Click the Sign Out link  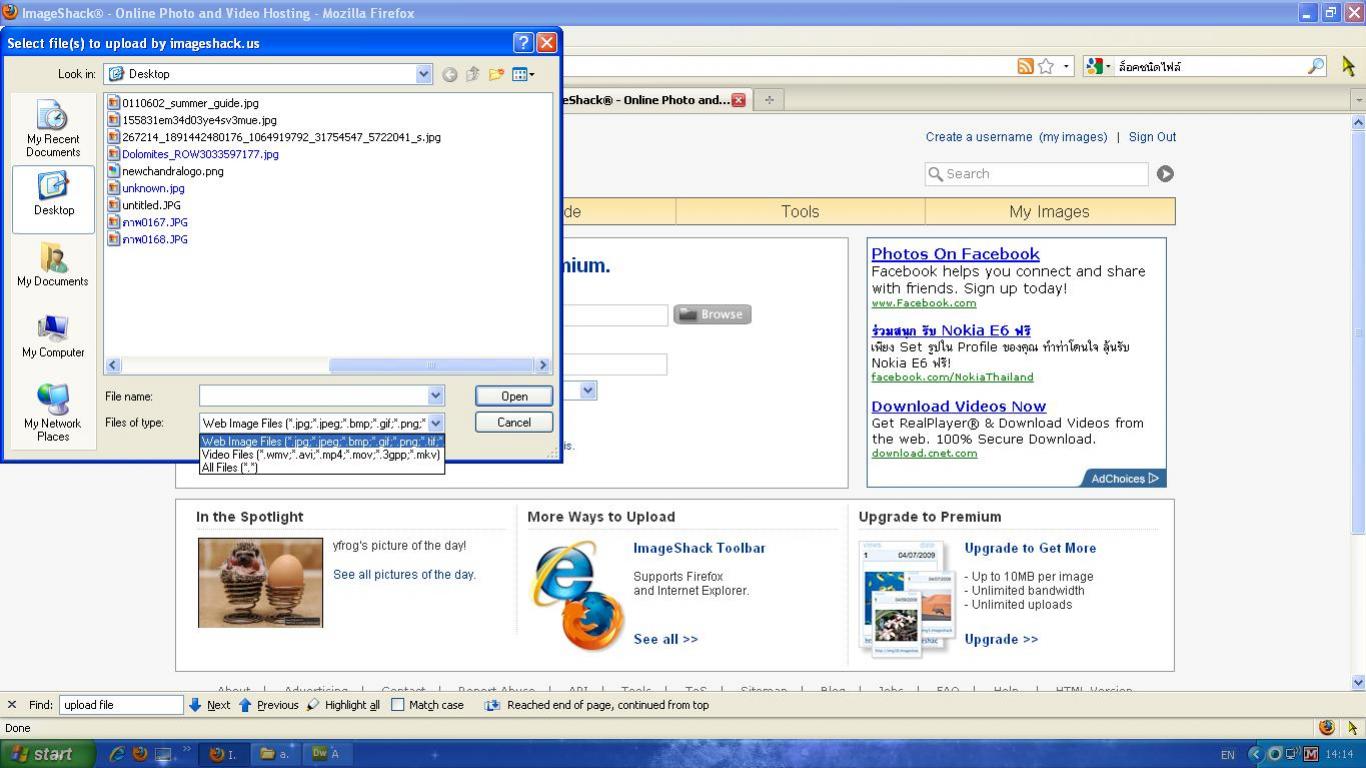coord(1152,137)
